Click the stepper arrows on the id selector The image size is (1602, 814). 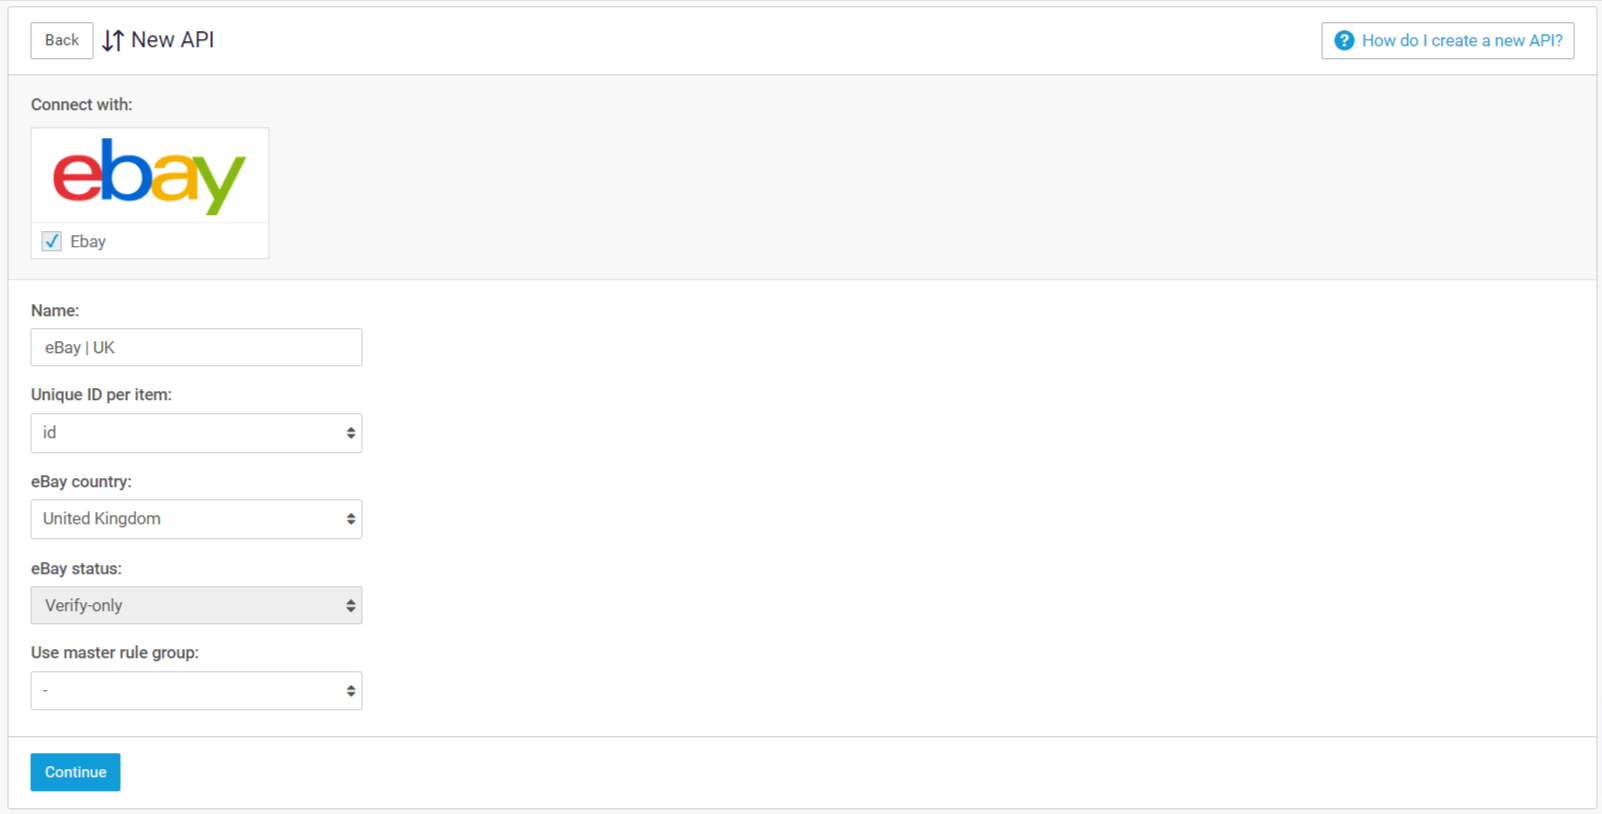pyautogui.click(x=350, y=432)
